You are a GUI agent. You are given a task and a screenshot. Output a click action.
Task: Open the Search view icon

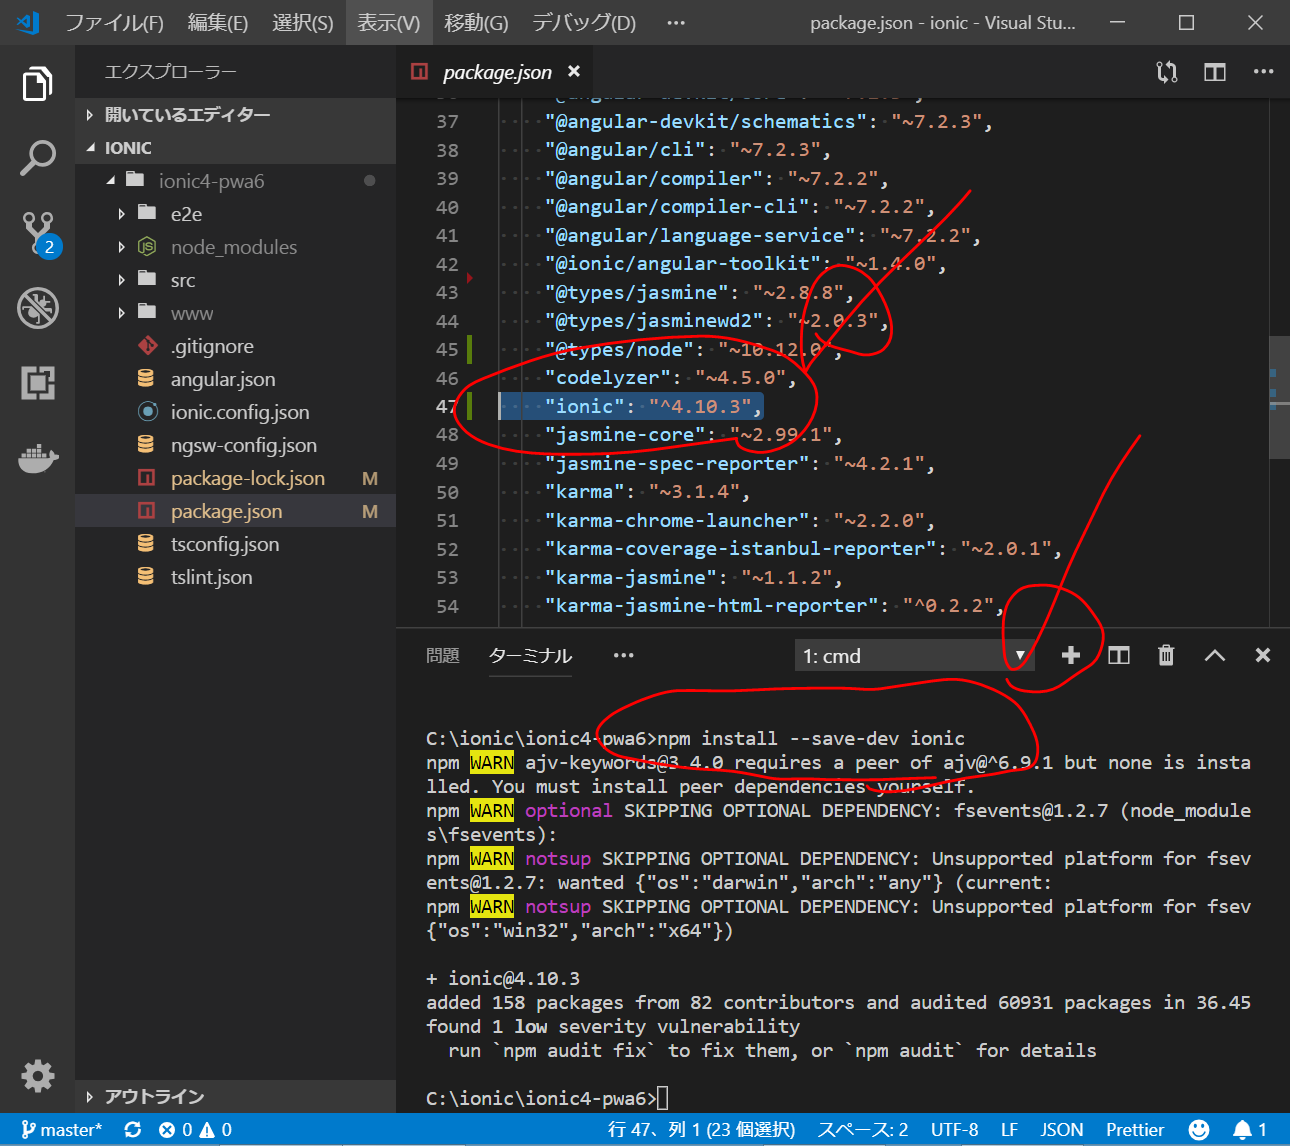[37, 158]
